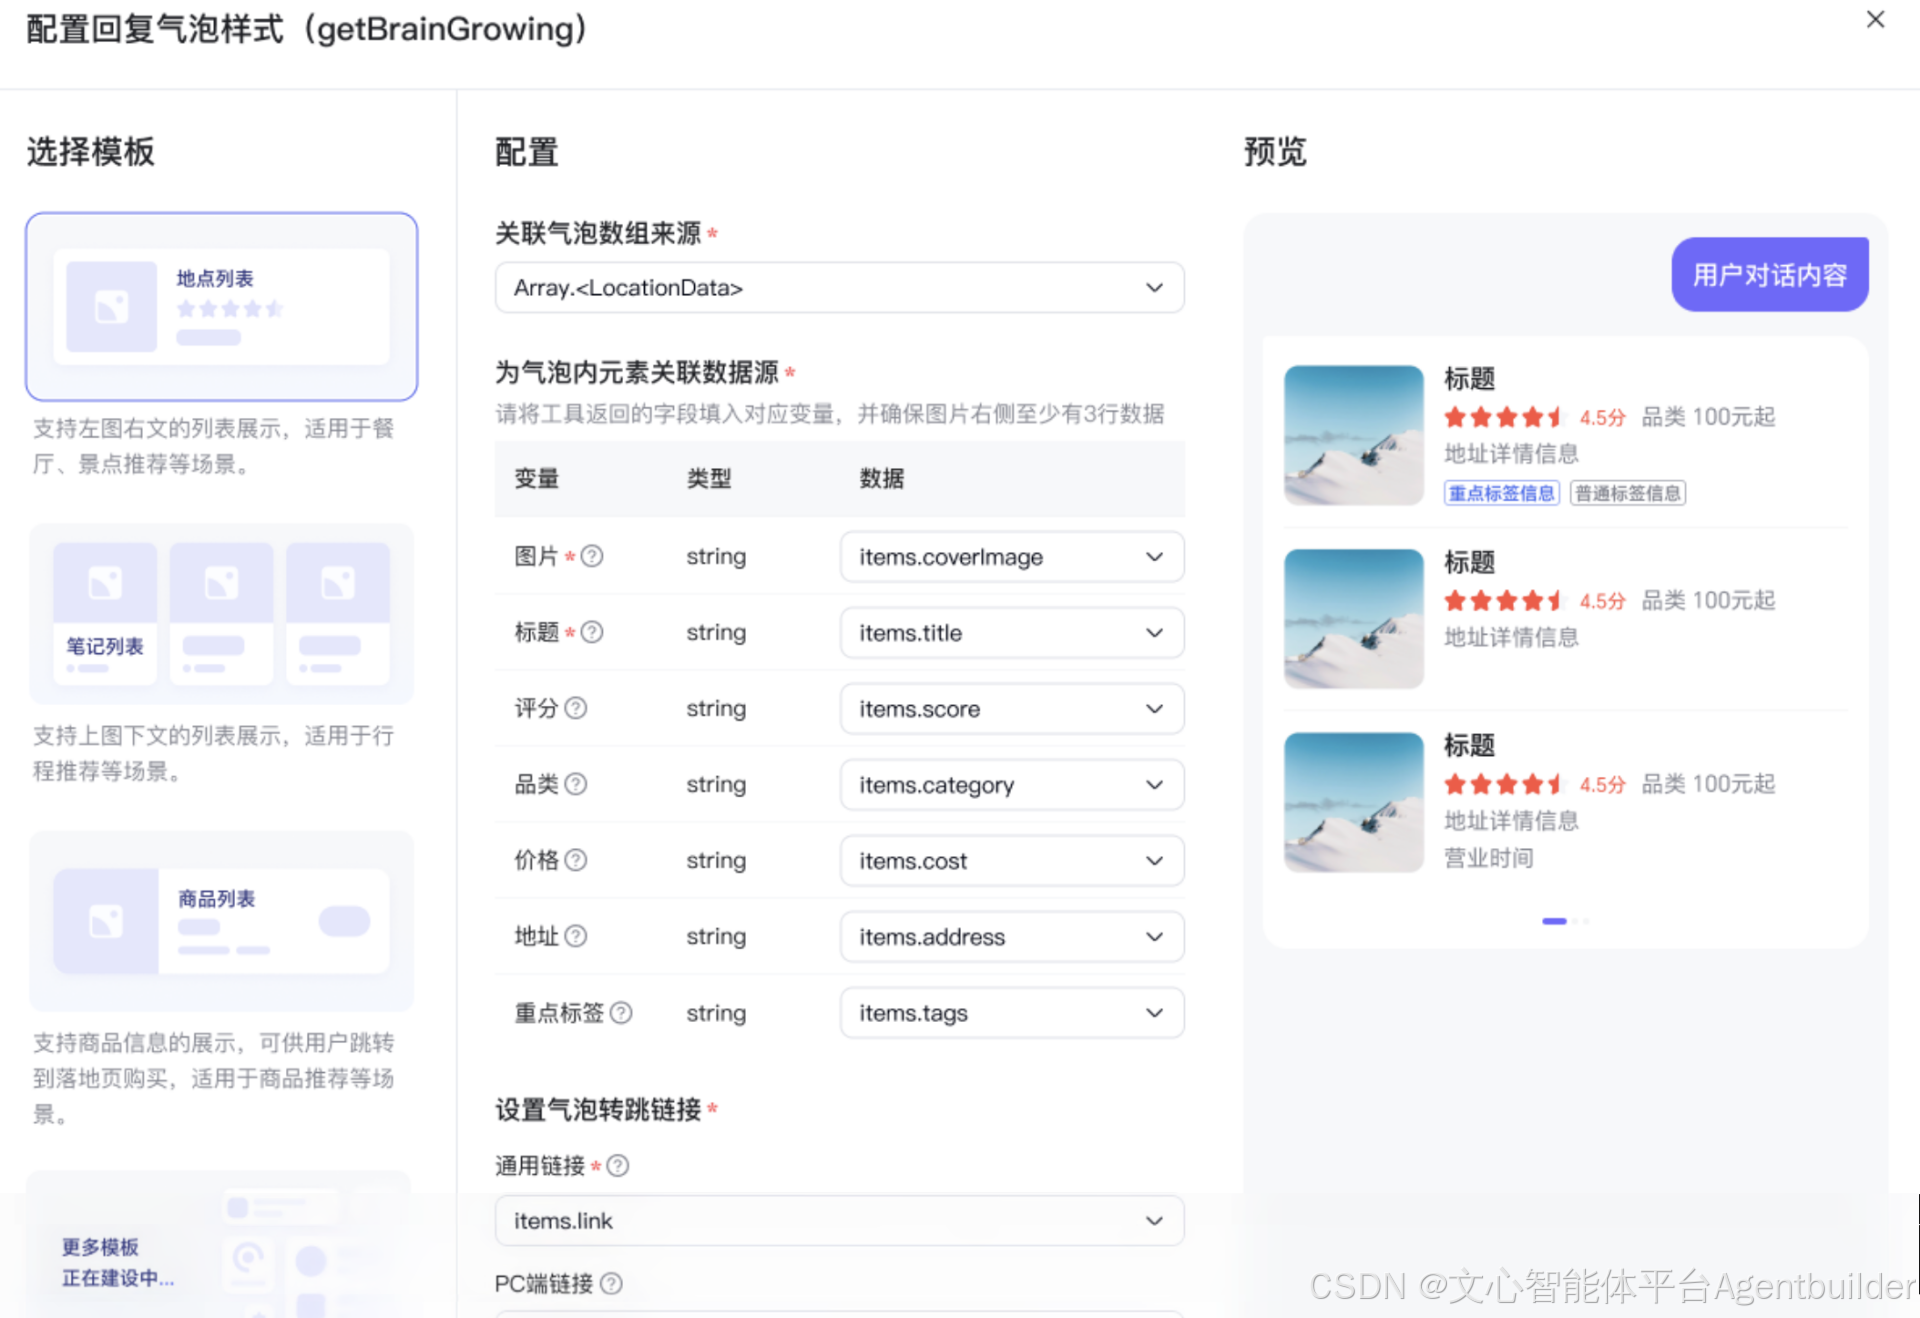
Task: Click help icon next to 通用链接
Action: (x=618, y=1166)
